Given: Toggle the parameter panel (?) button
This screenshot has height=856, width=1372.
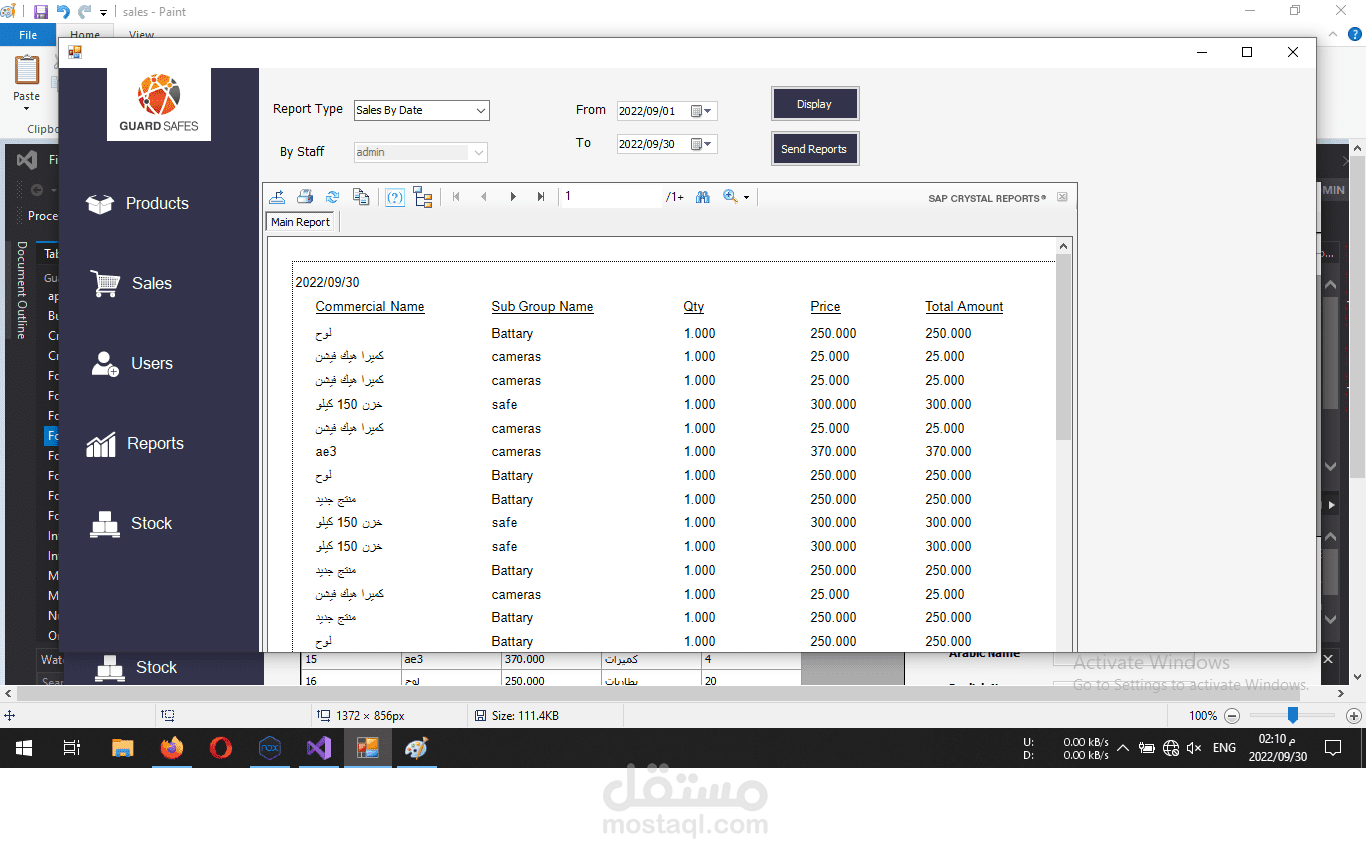Looking at the screenshot, I should [x=395, y=197].
